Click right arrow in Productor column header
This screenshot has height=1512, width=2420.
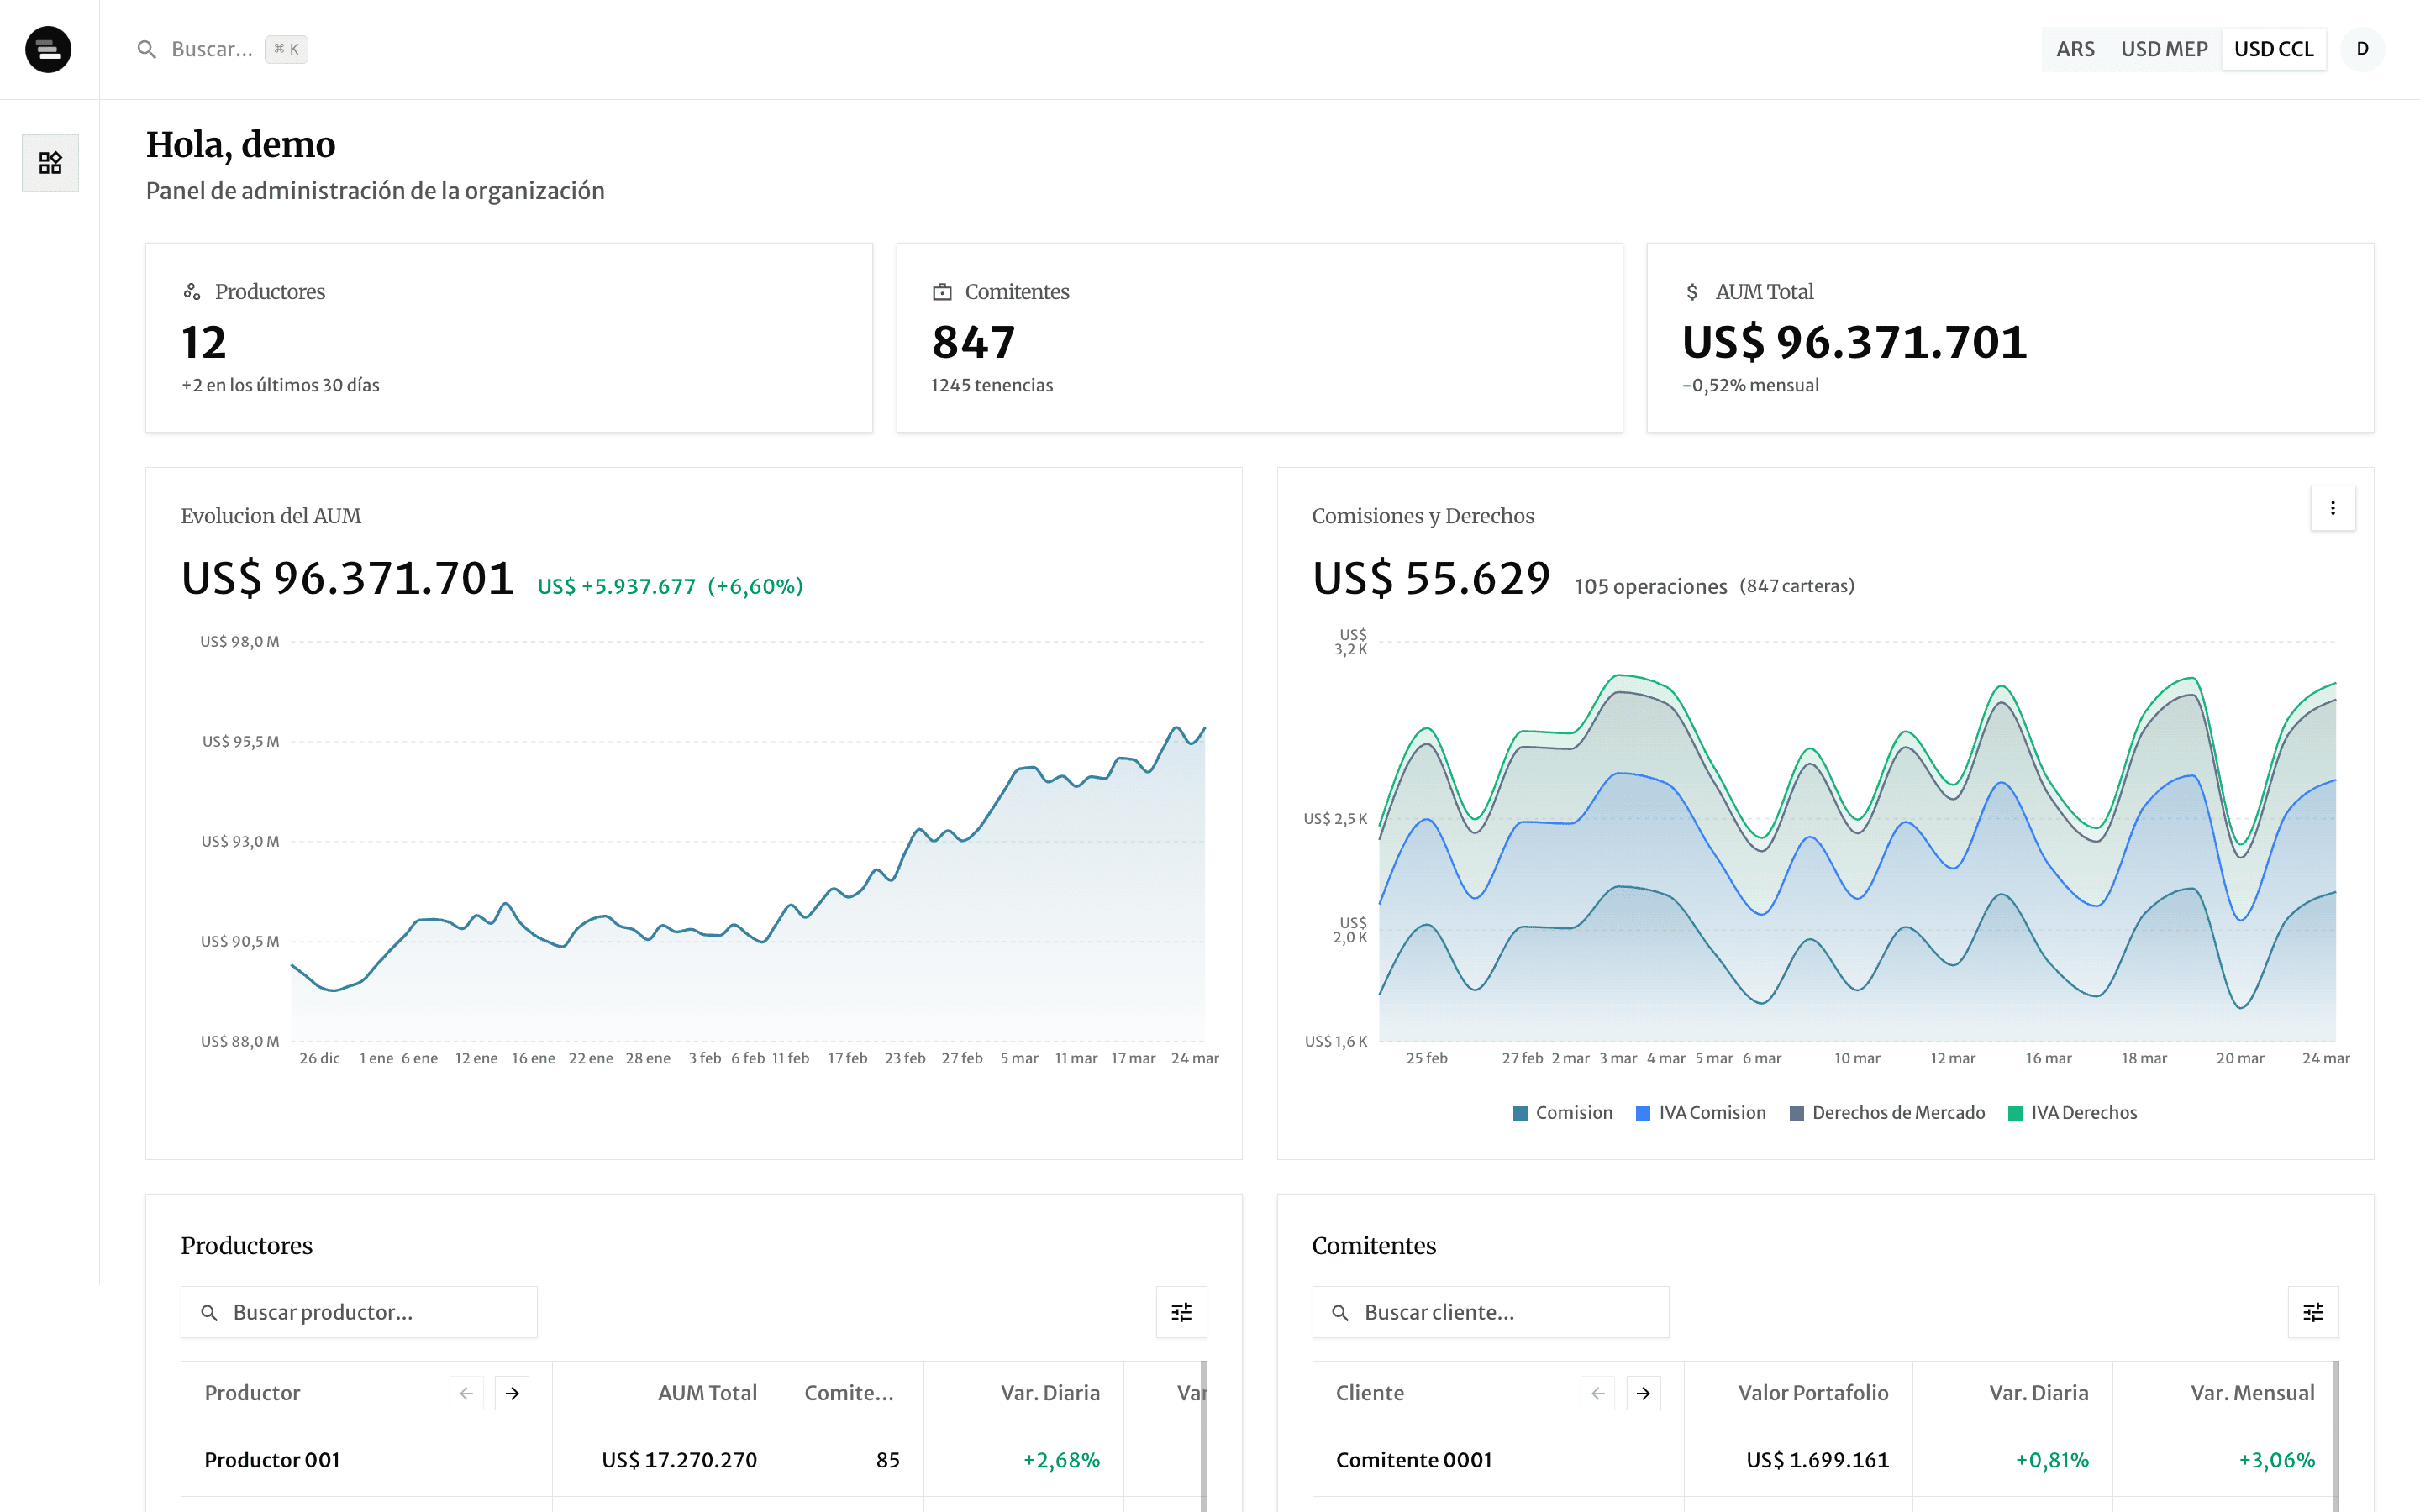pyautogui.click(x=512, y=1393)
